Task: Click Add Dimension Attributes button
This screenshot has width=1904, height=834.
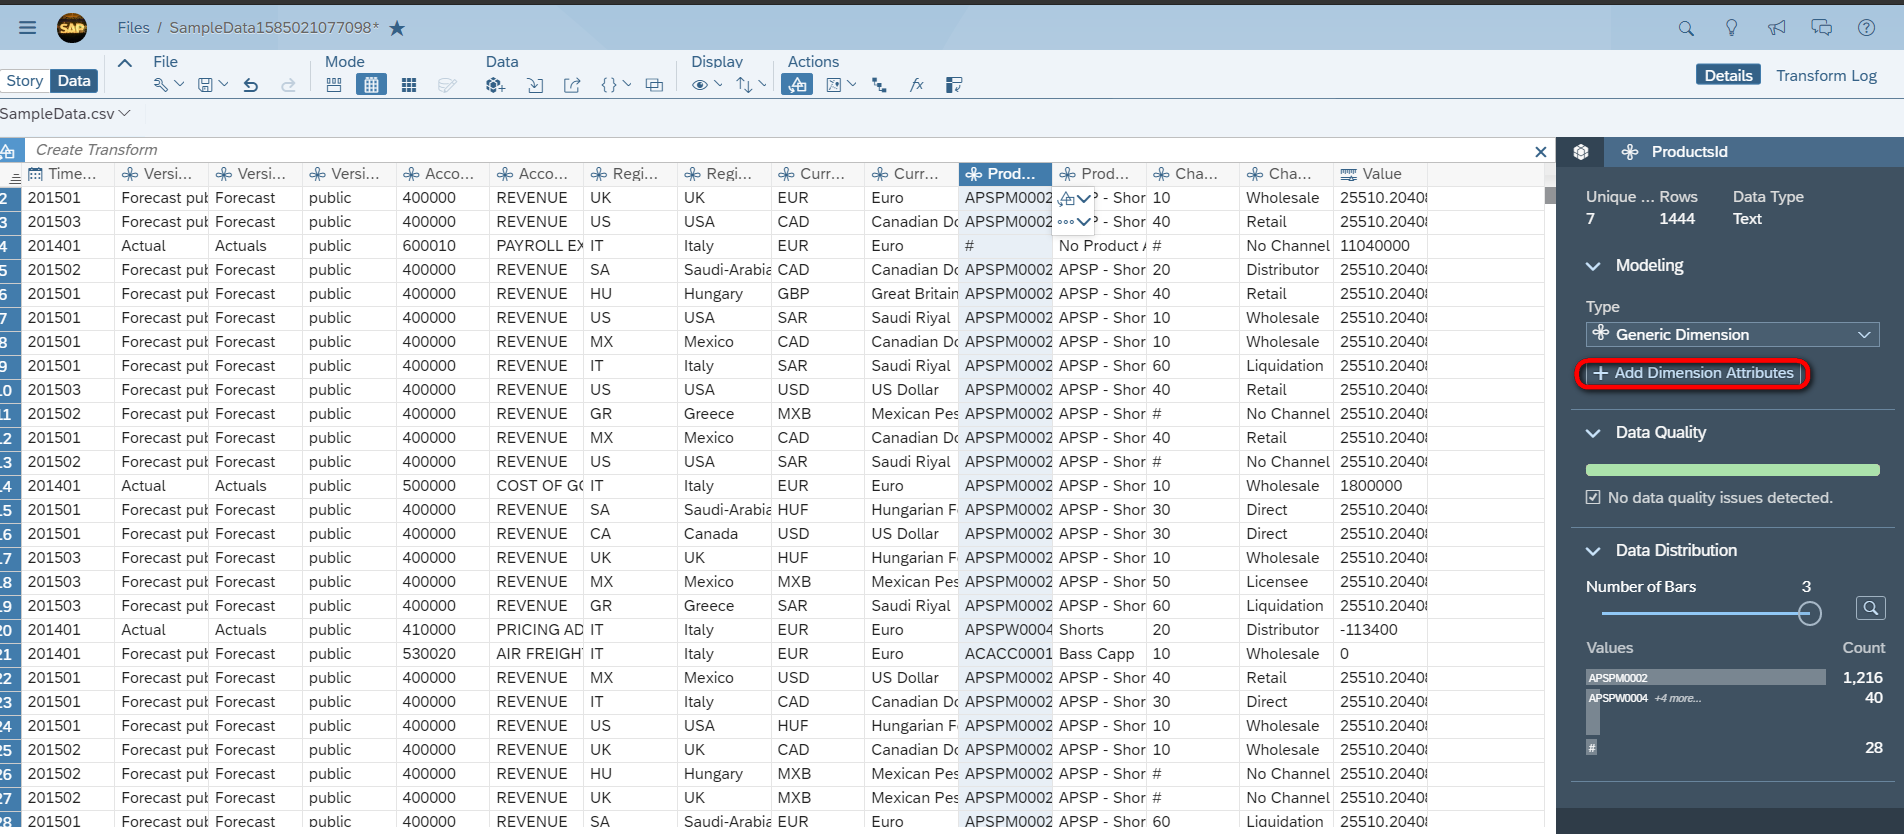Action: (x=1693, y=373)
